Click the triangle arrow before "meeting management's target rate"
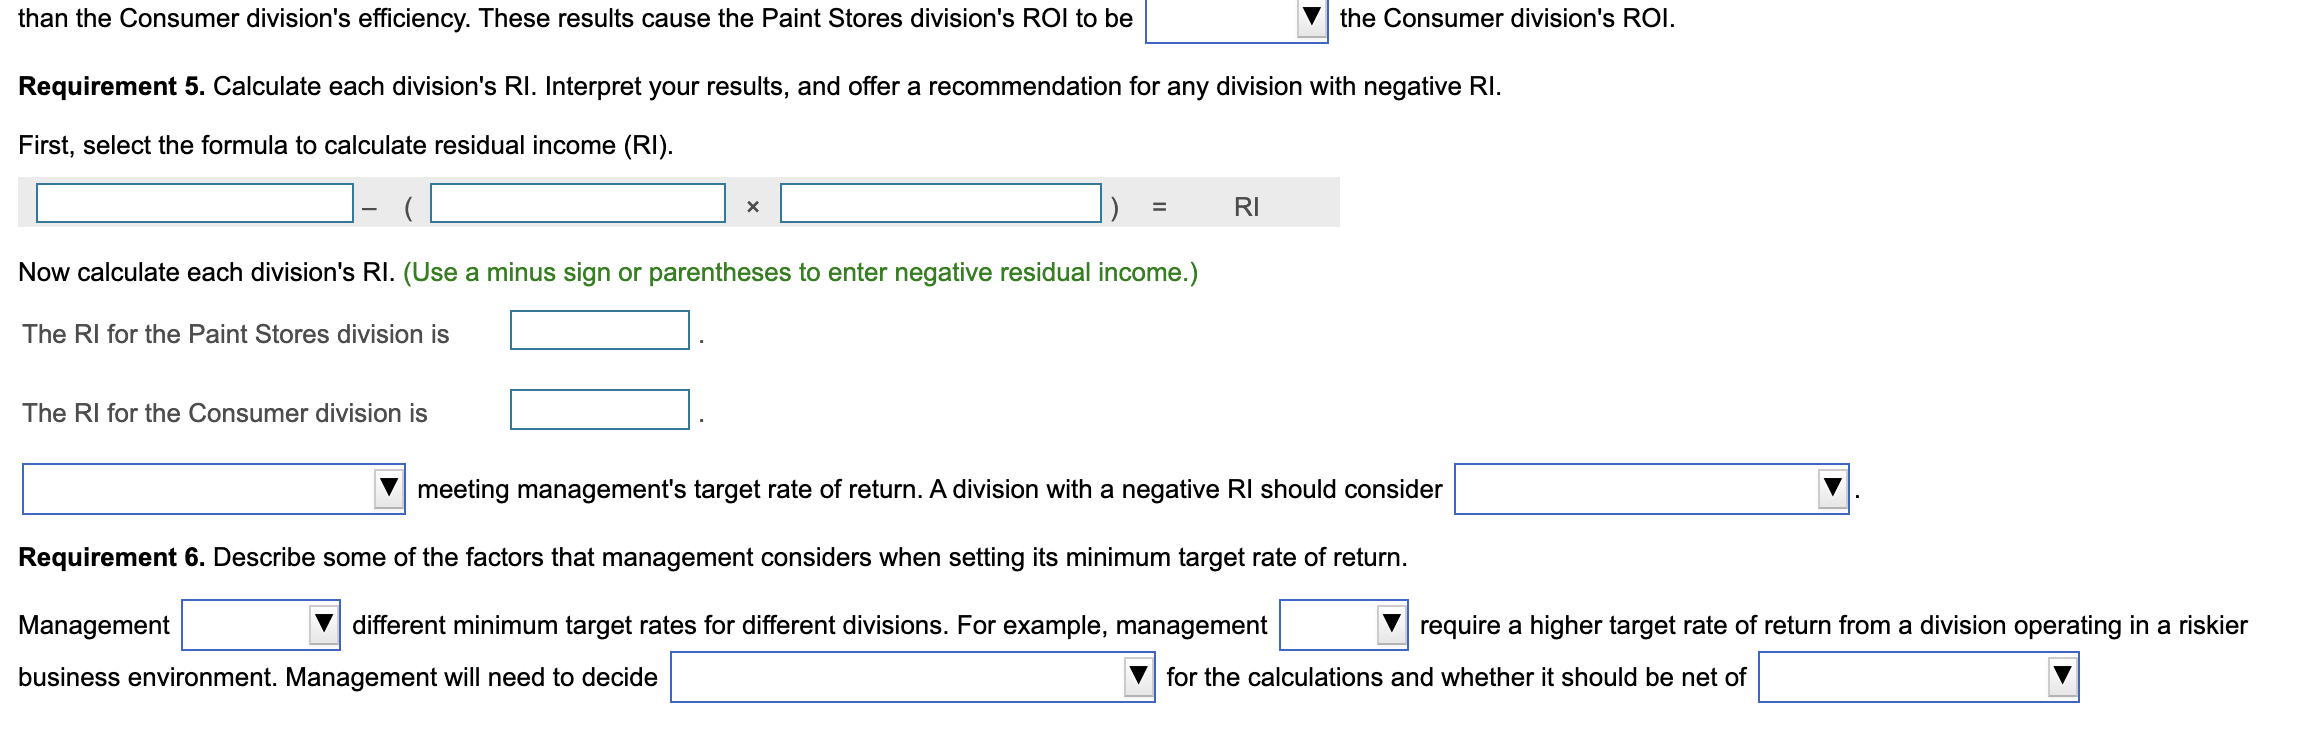 (x=391, y=489)
